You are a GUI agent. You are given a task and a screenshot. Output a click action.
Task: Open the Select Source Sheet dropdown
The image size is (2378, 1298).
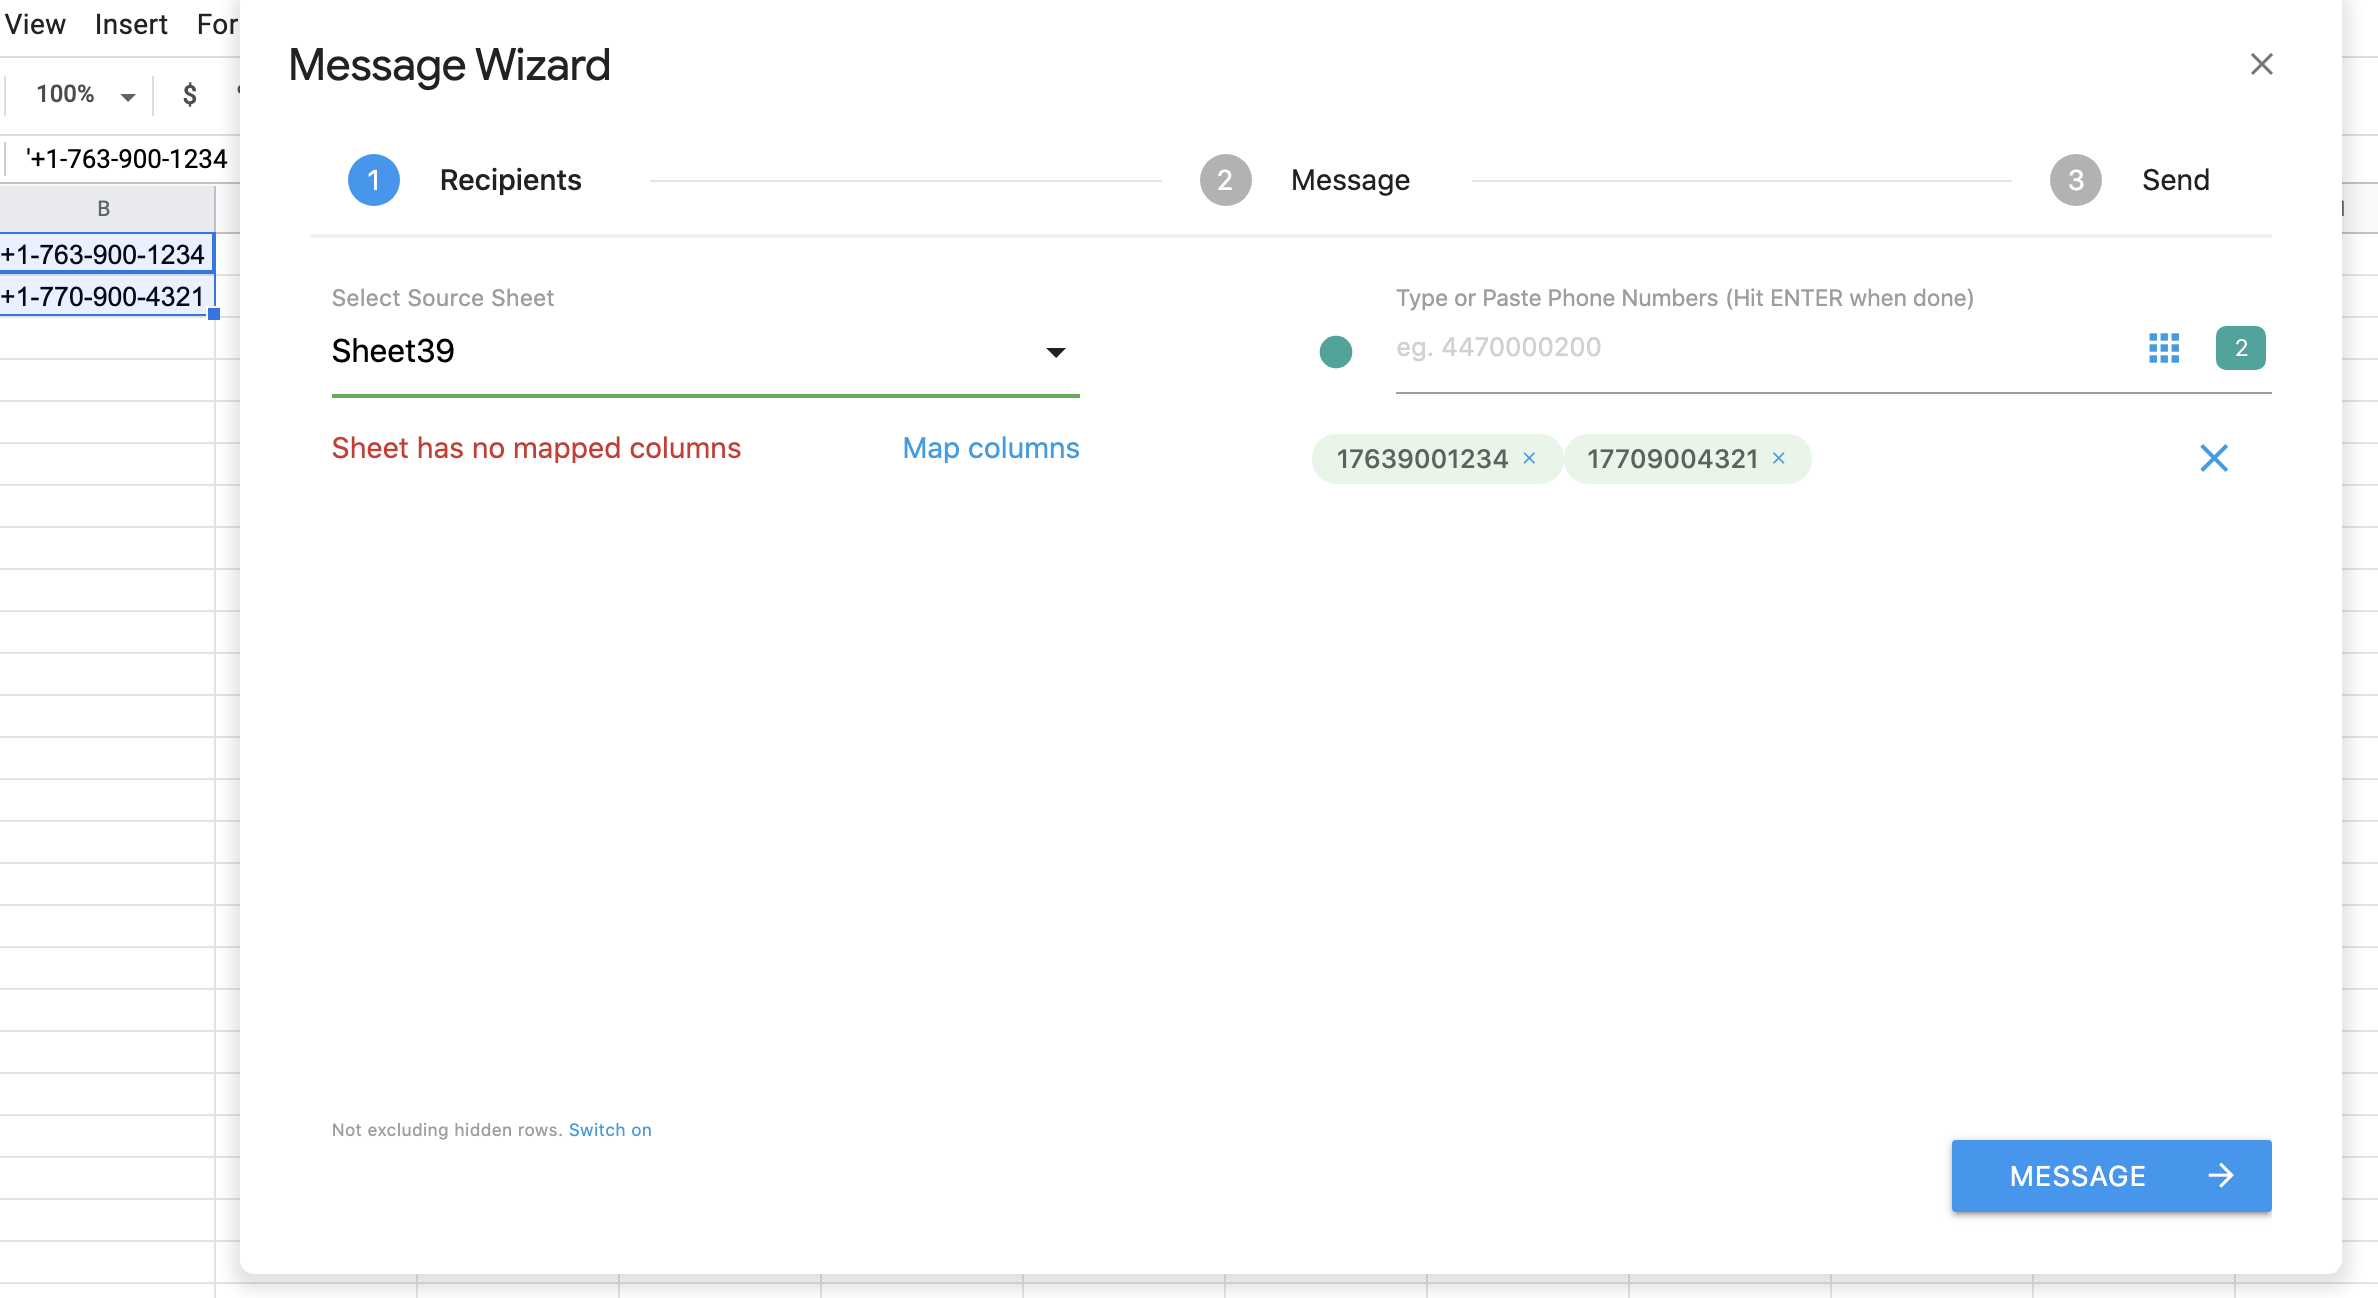[x=1054, y=352]
